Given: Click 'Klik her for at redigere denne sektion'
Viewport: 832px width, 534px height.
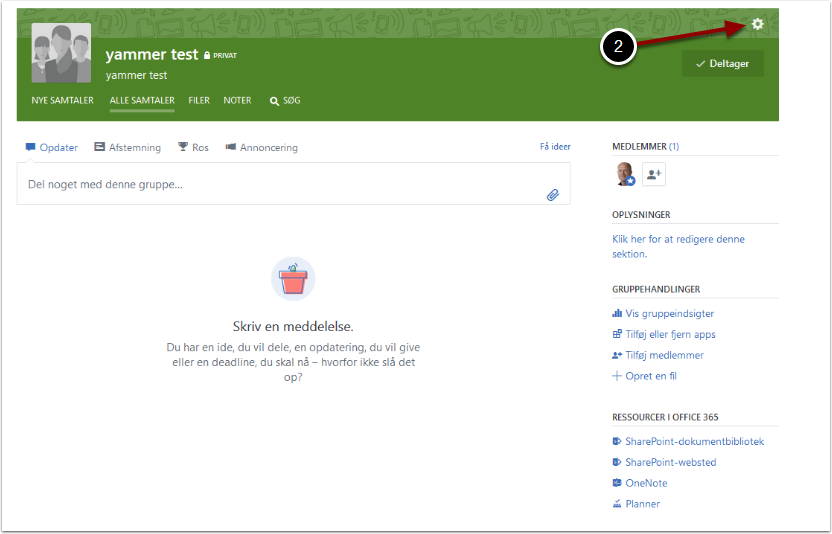Looking at the screenshot, I should [x=678, y=246].
